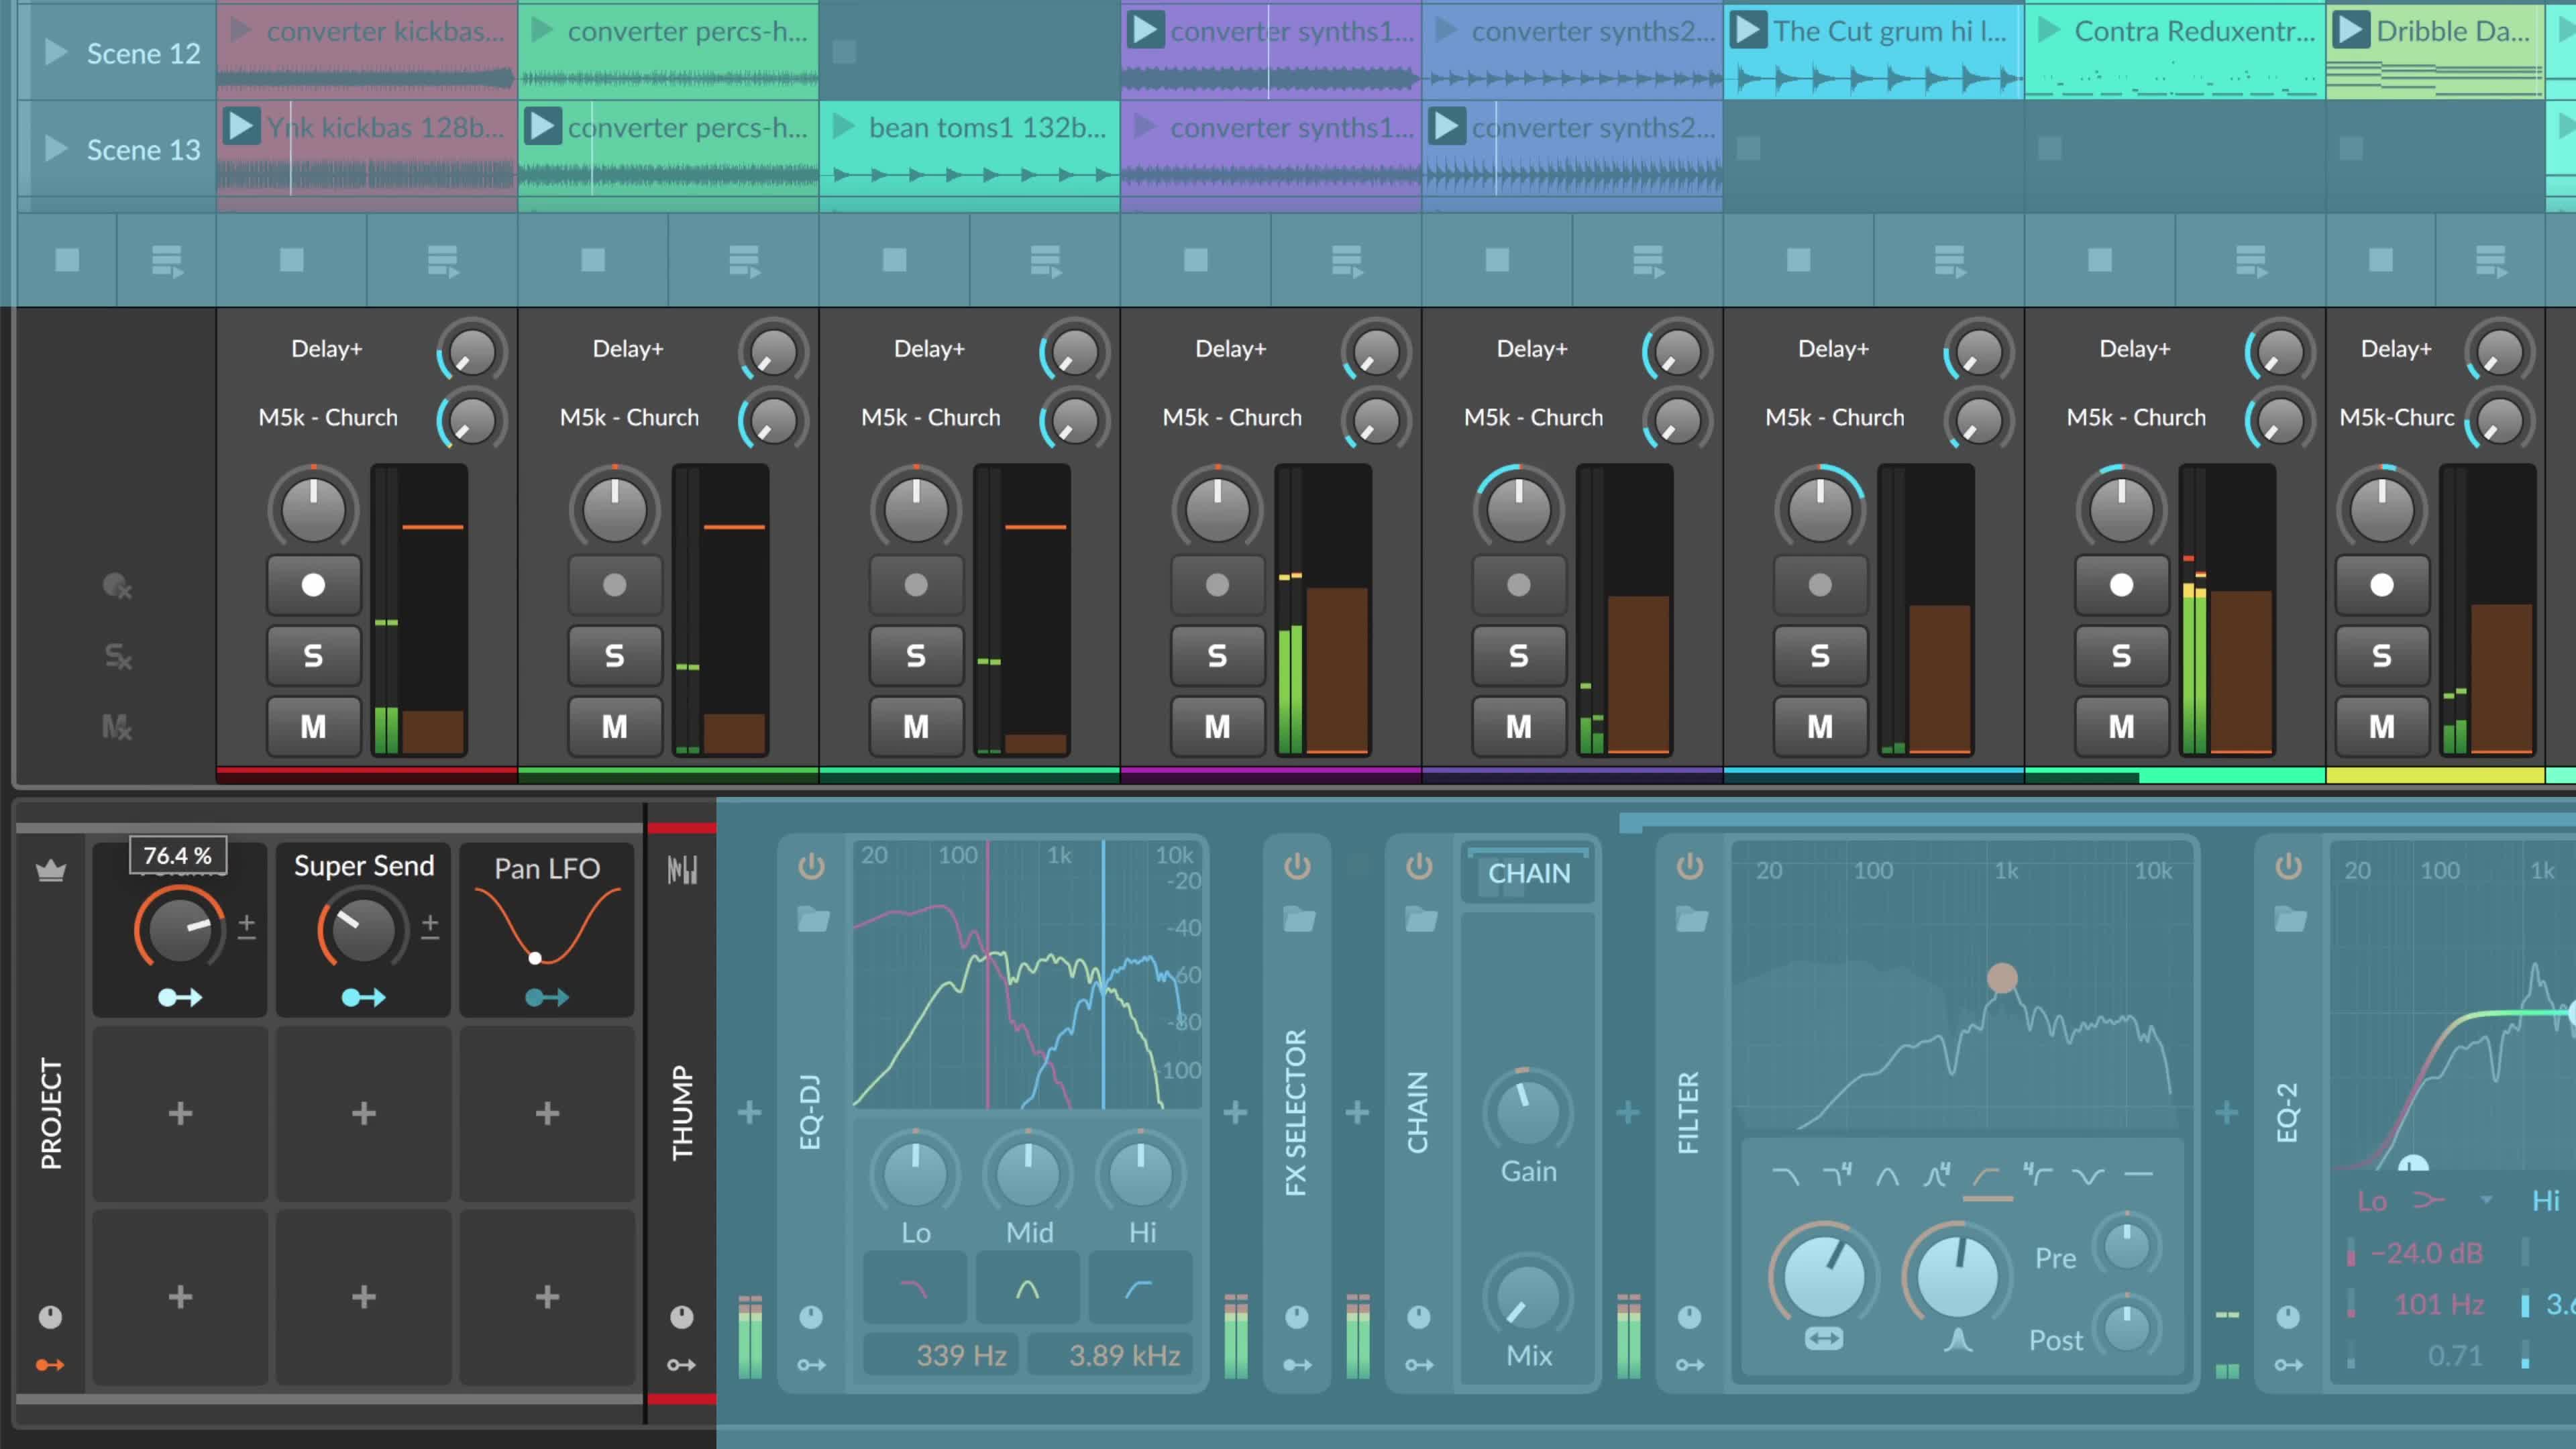This screenshot has height=1449, width=2576.
Task: Select the band-pass filter shape in FILTER
Action: 1887,1176
